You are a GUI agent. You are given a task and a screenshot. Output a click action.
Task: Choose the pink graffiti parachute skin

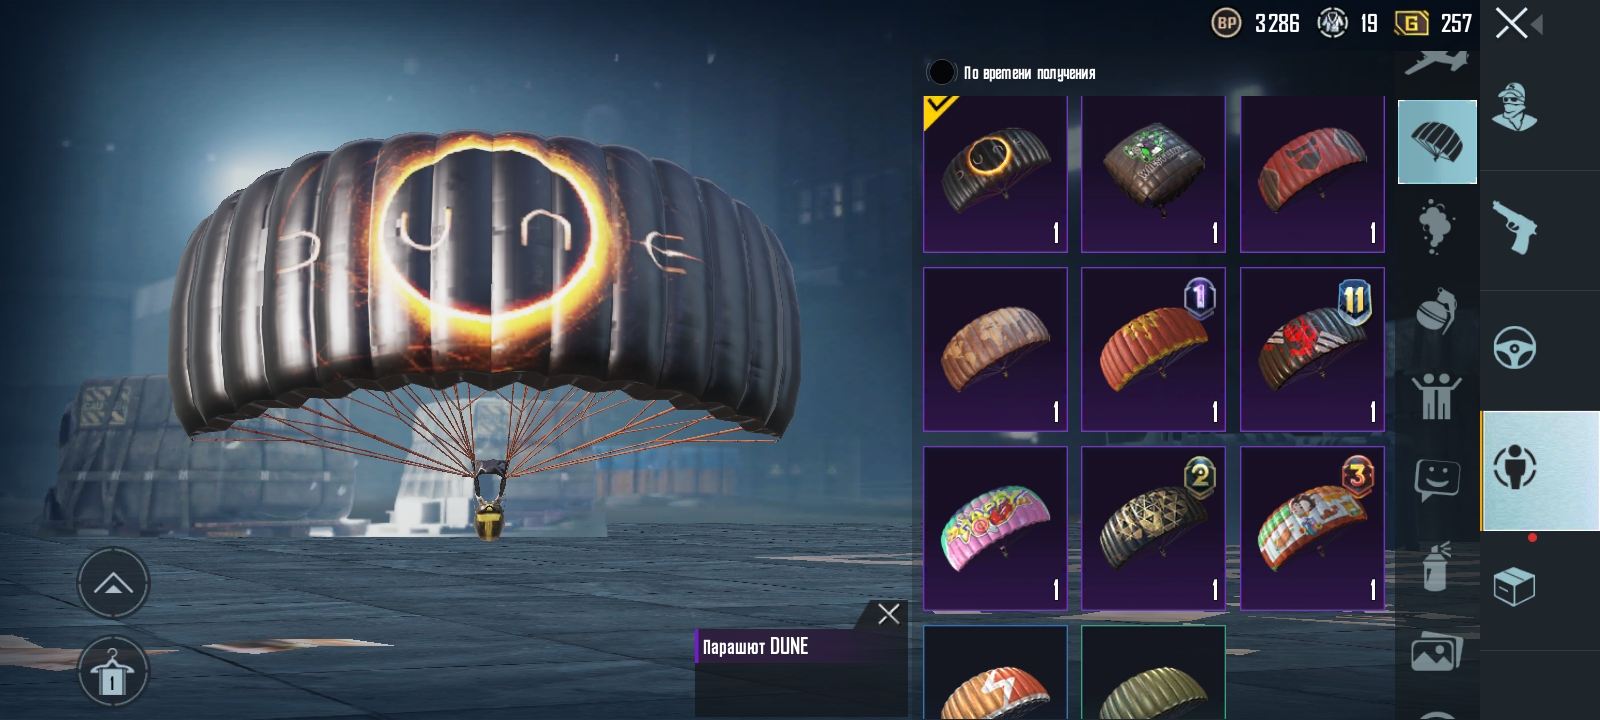(995, 528)
